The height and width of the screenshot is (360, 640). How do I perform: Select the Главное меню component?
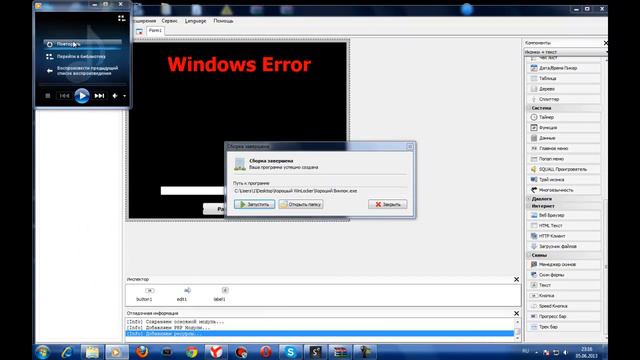click(564, 149)
